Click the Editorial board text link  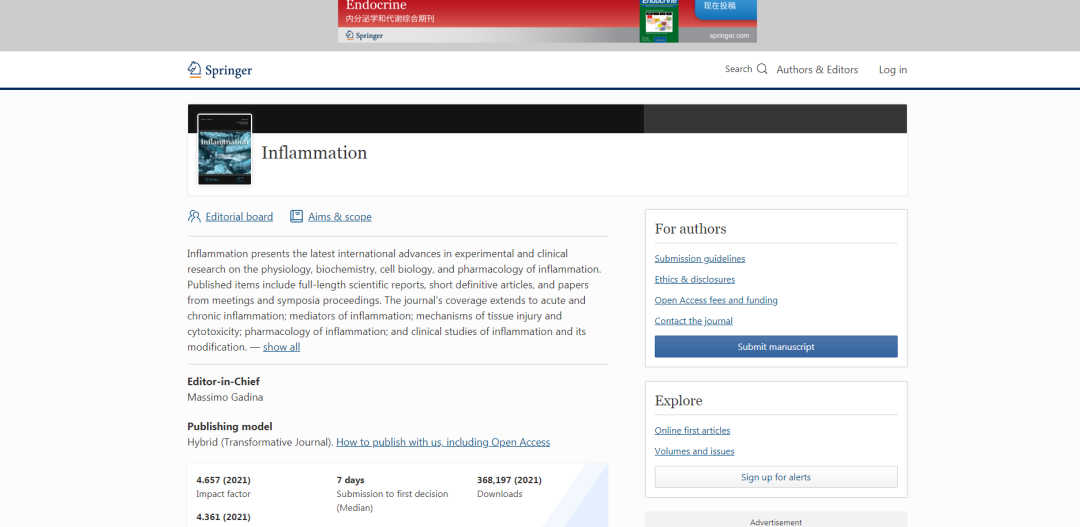pyautogui.click(x=239, y=217)
